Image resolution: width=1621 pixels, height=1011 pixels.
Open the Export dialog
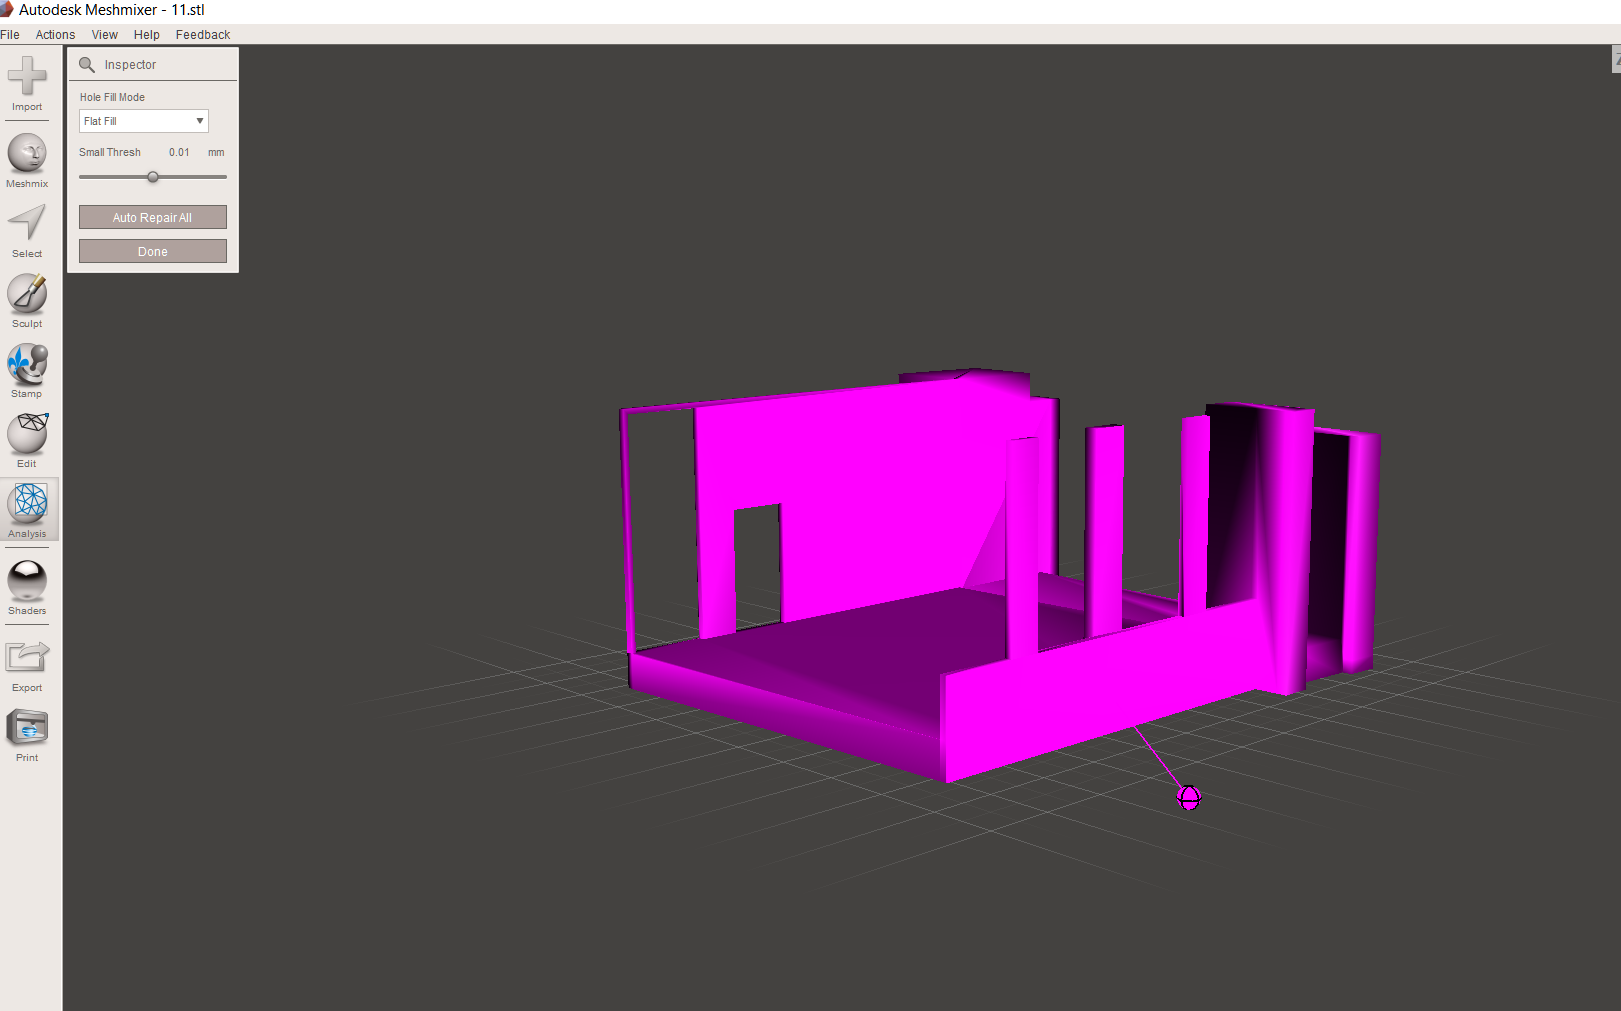pyautogui.click(x=27, y=665)
